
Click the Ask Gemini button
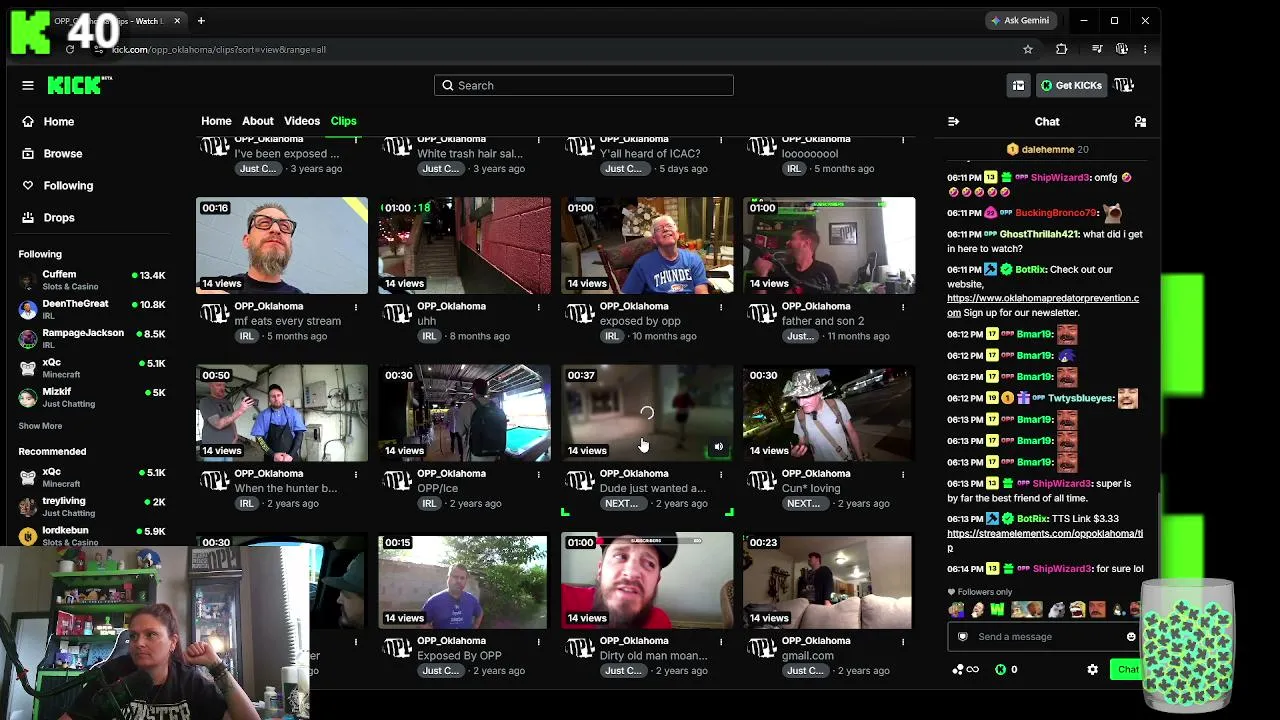point(1021,20)
